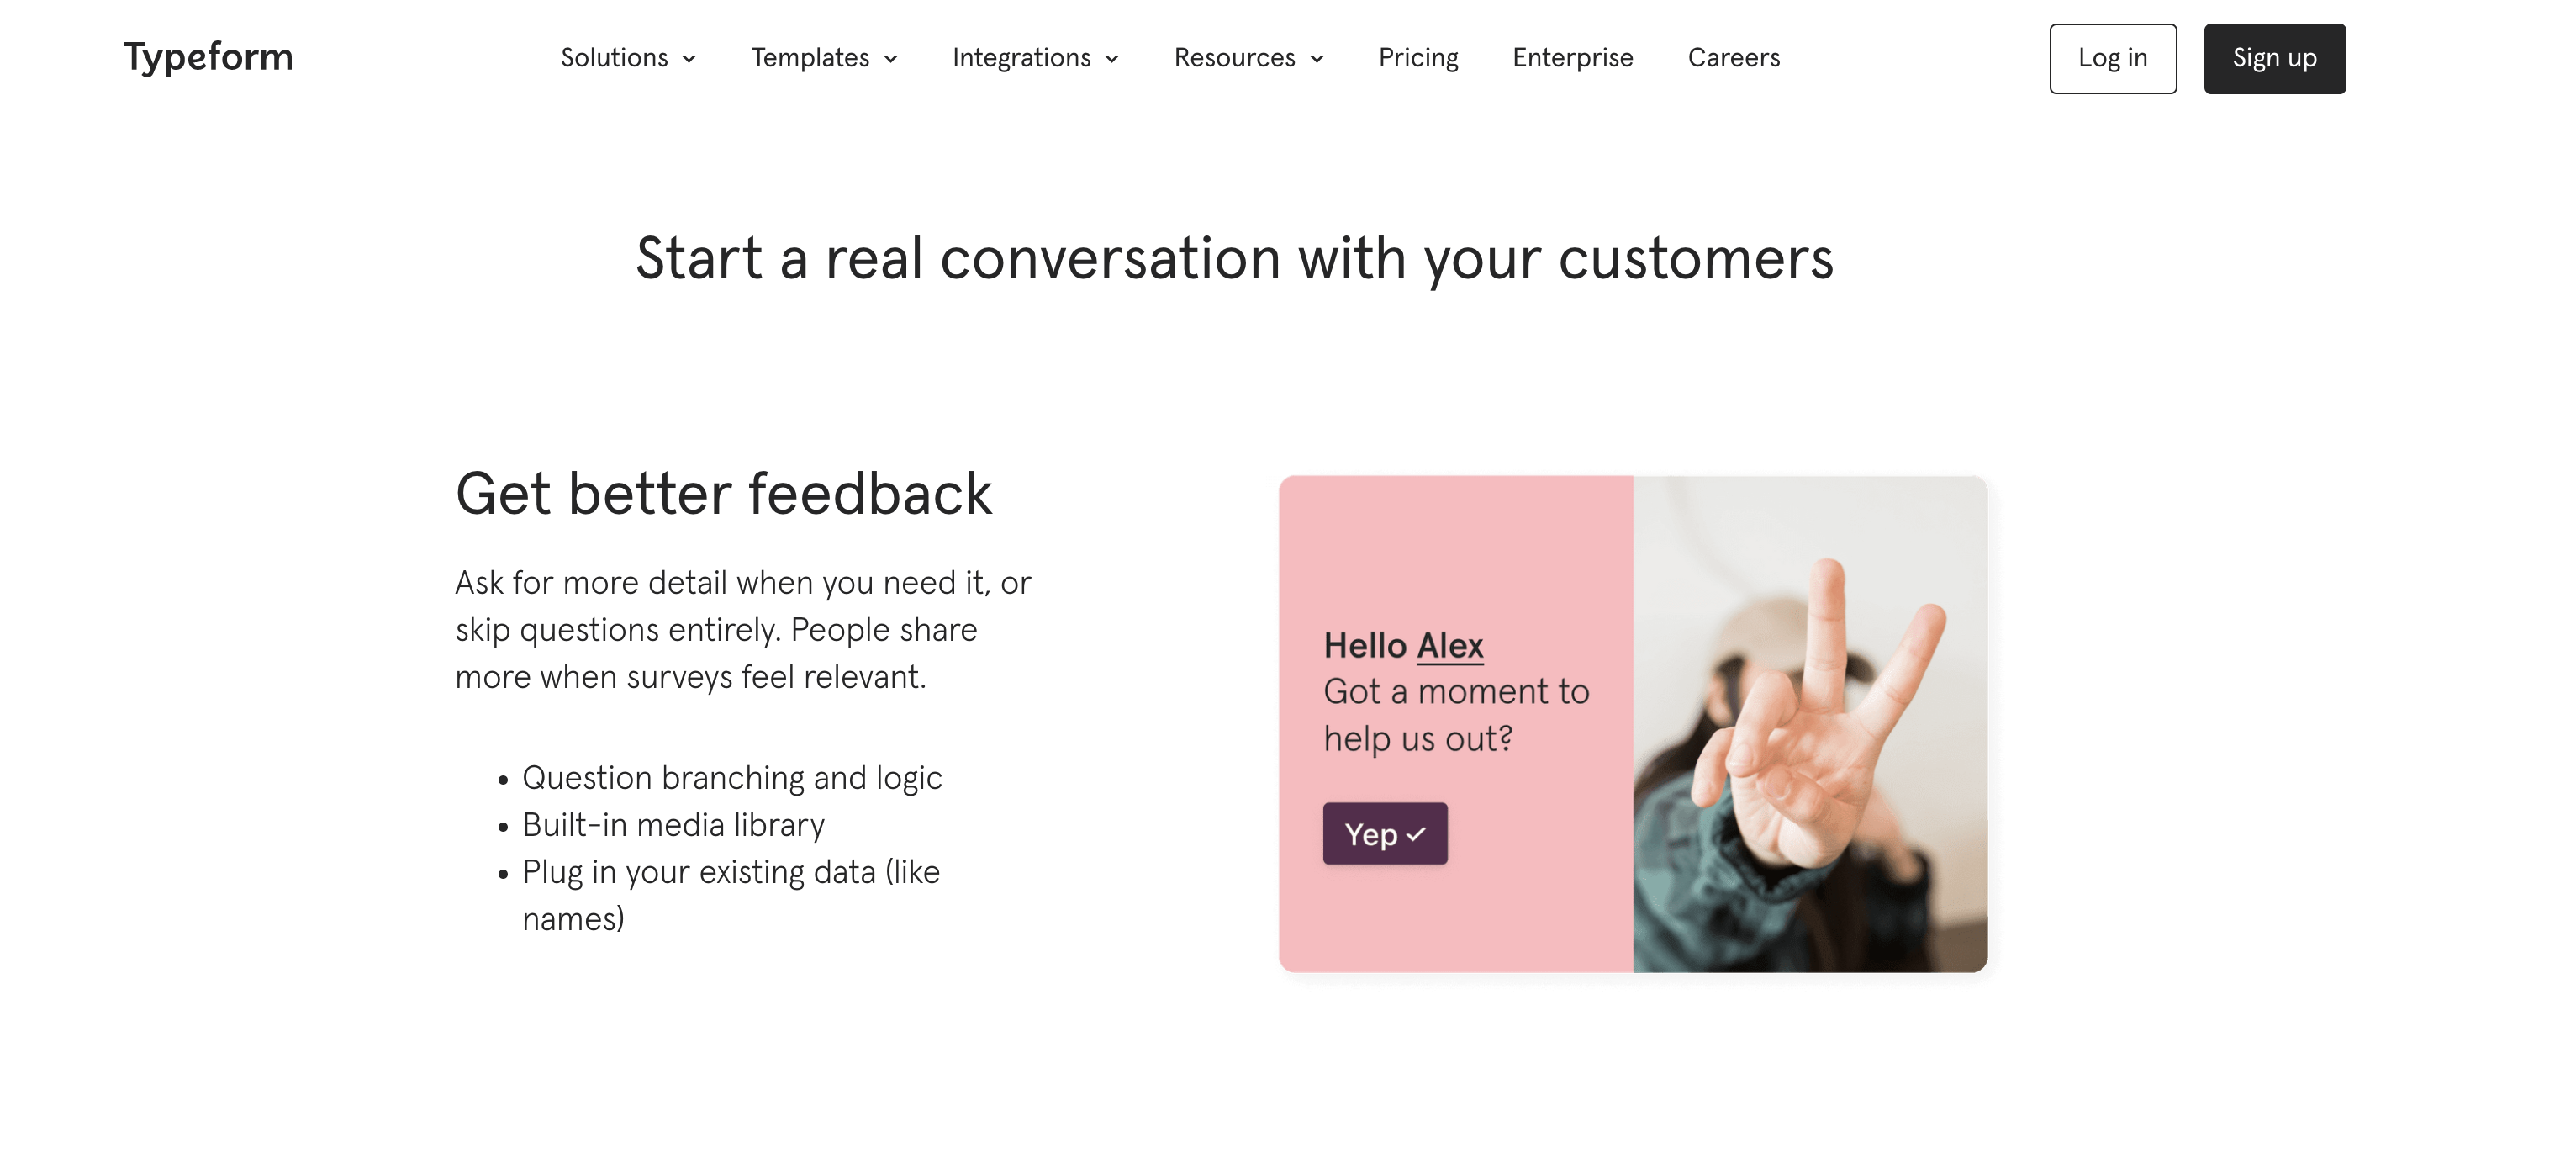Viewport: 2576px width, 1169px height.
Task: Click the Yep button label
Action: [1371, 834]
